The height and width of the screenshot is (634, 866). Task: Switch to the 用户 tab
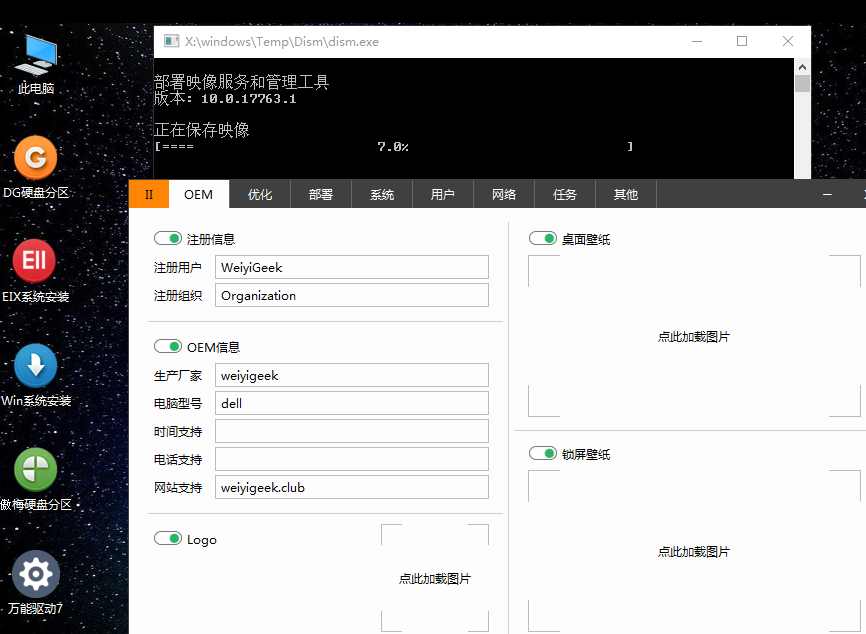[443, 194]
